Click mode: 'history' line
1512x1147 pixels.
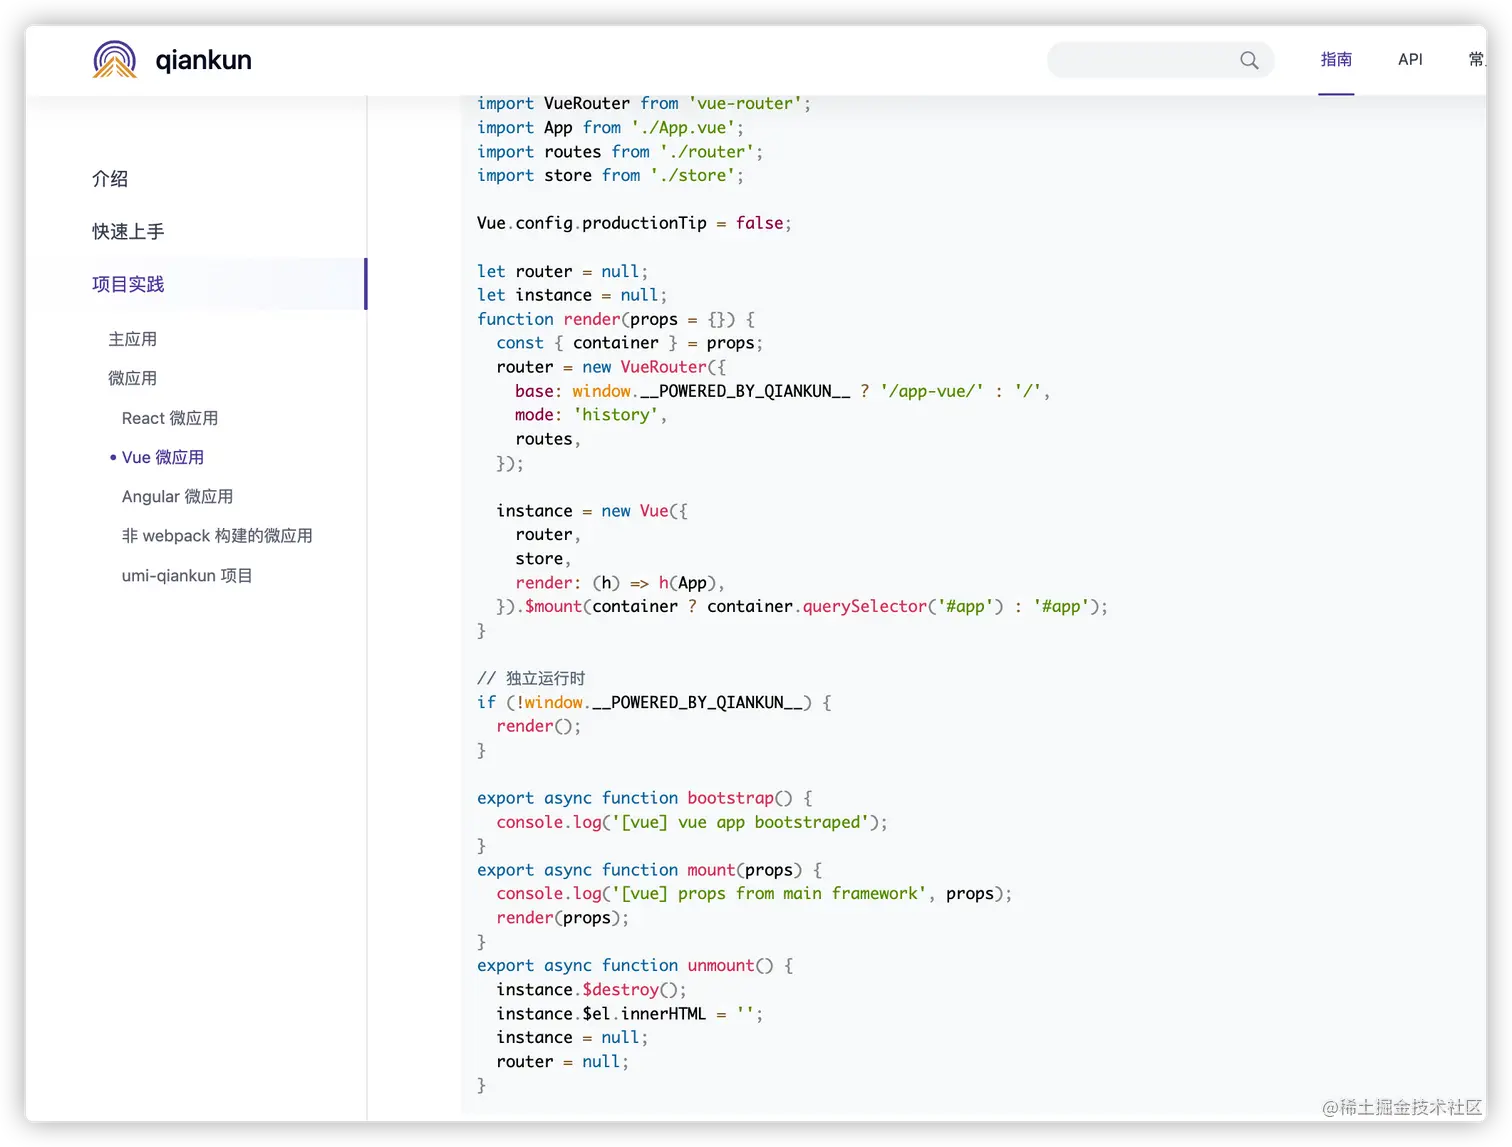coord(591,415)
